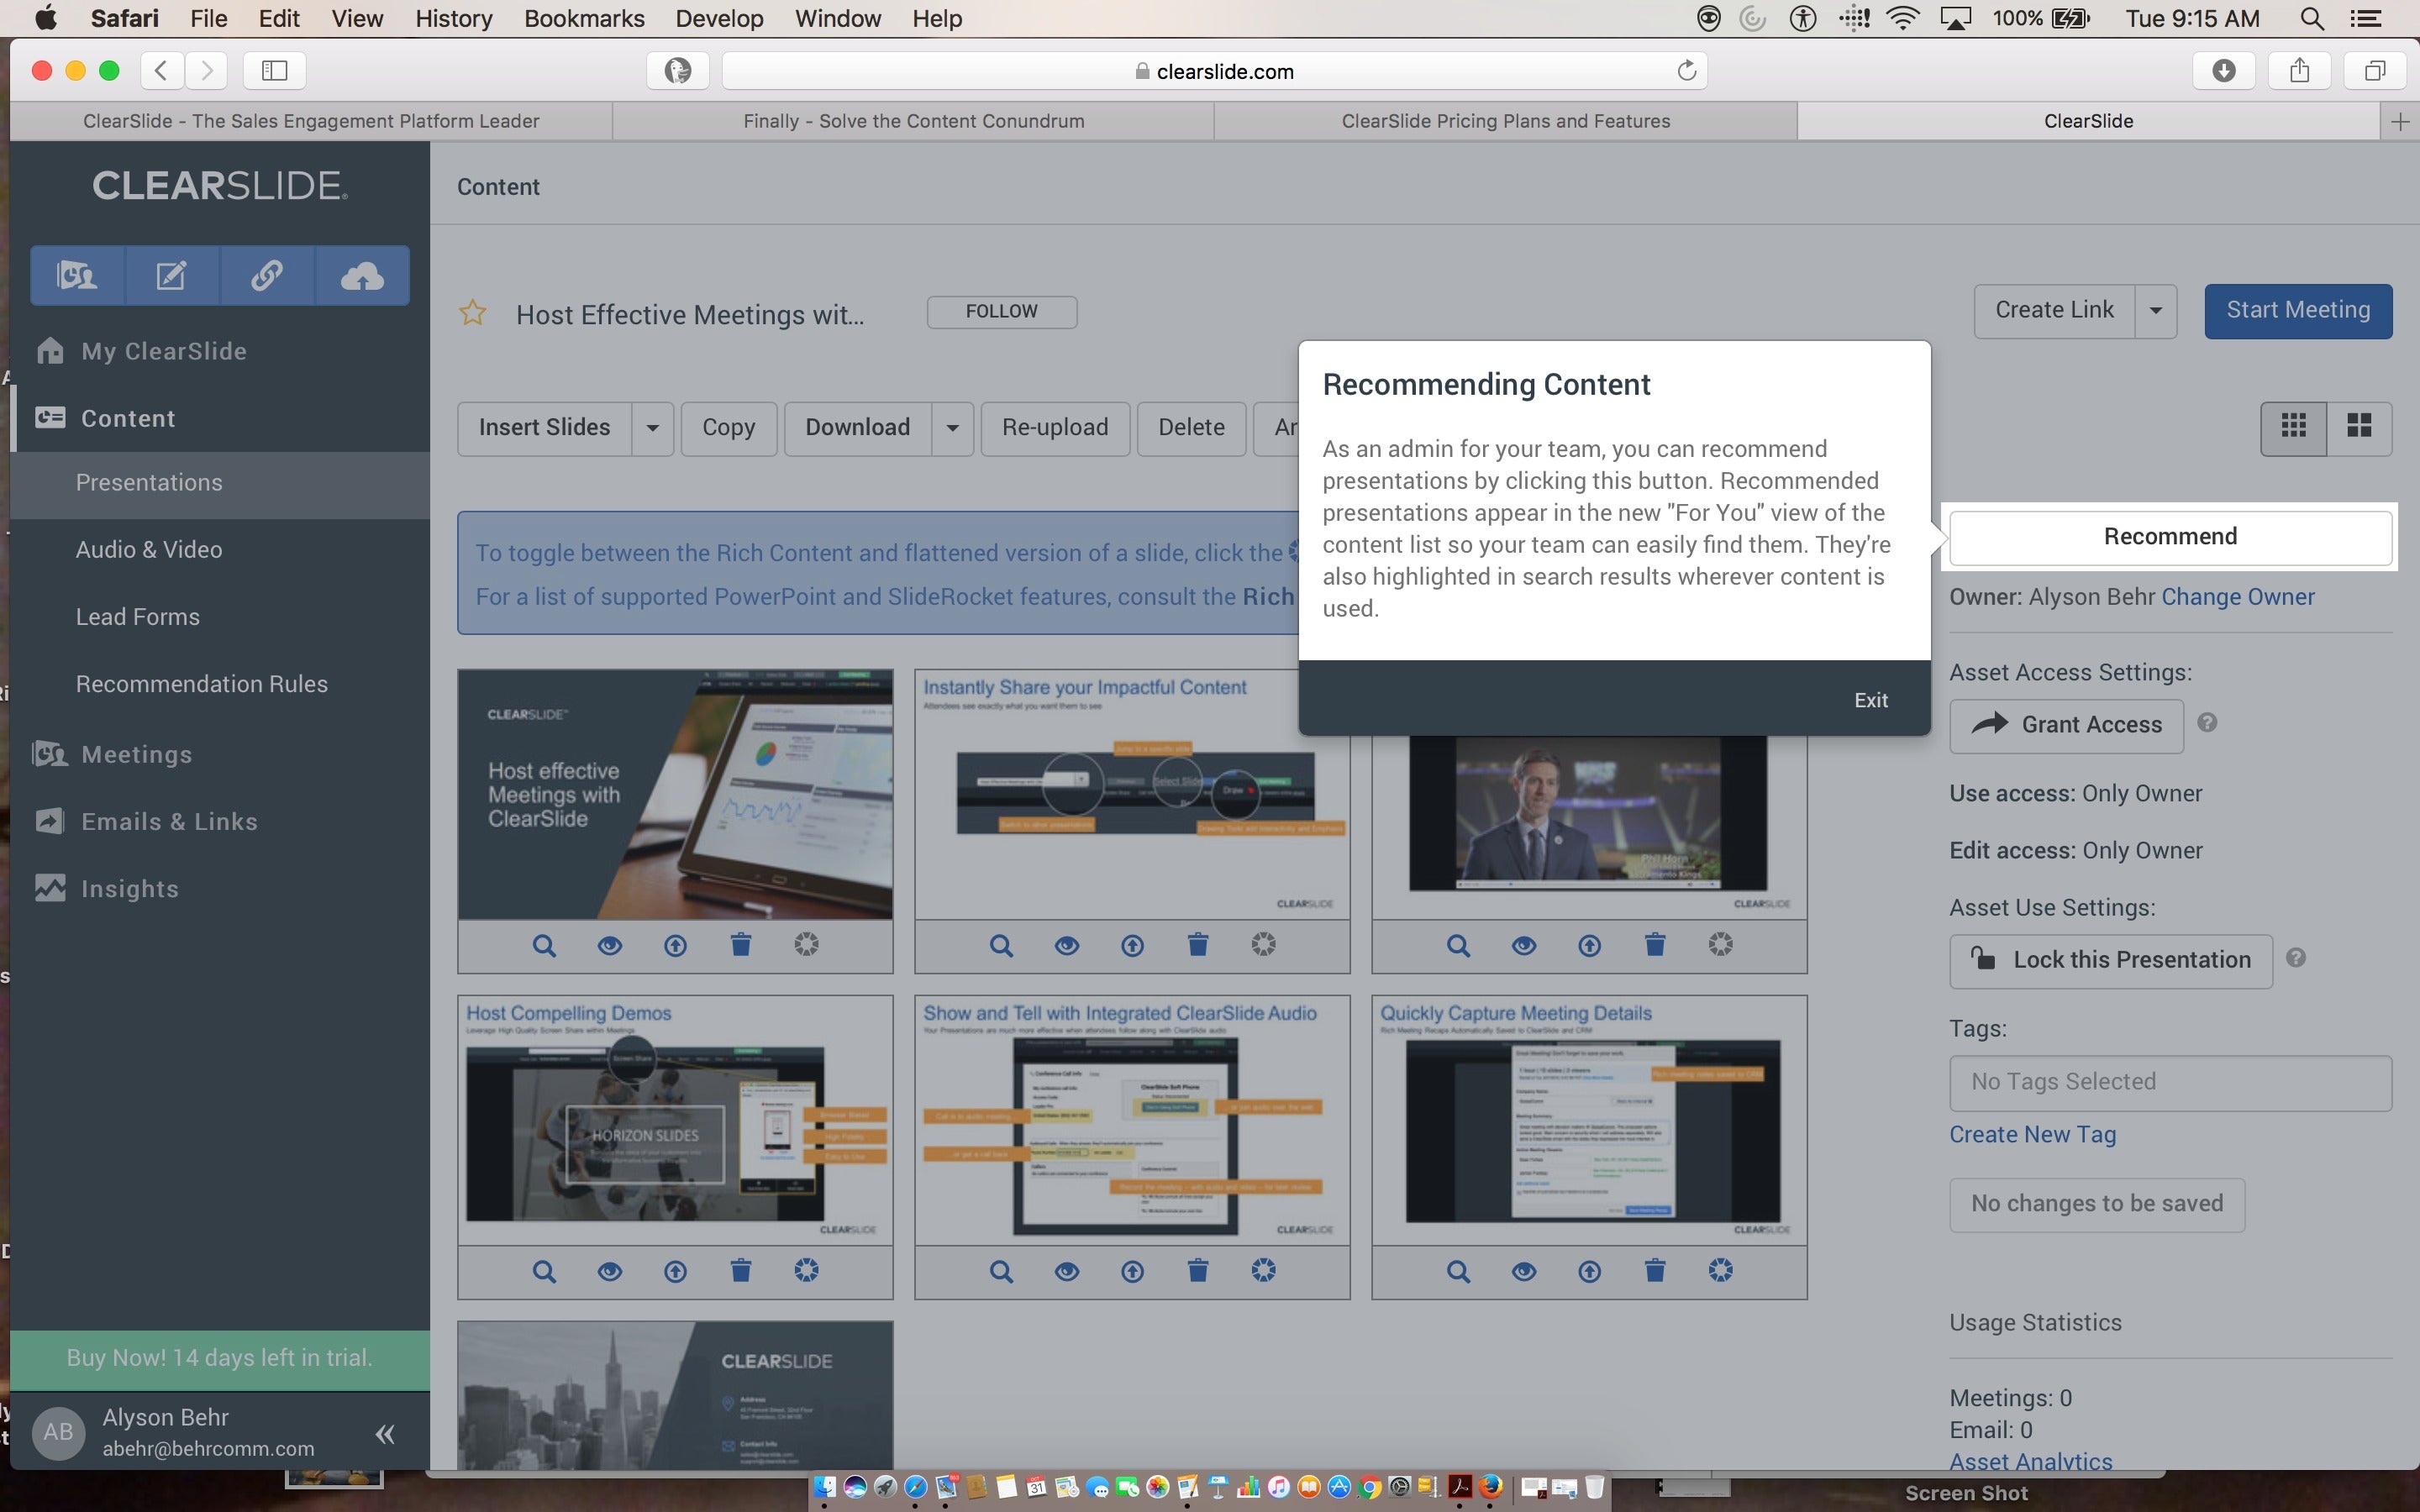Click the Create New Tag link
Viewport: 2420px width, 1512px height.
2032,1135
